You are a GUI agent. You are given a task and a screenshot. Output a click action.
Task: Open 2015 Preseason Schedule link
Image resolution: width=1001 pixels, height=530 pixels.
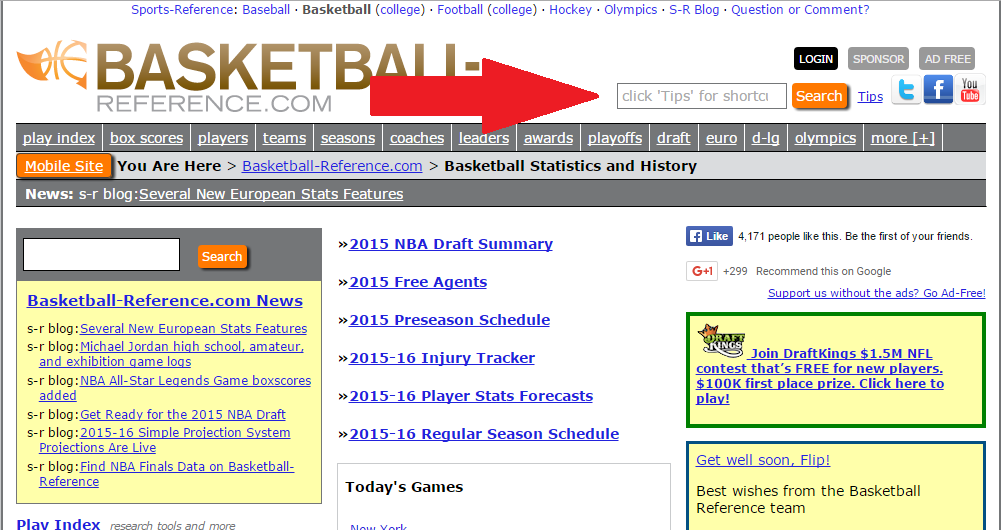tap(449, 319)
